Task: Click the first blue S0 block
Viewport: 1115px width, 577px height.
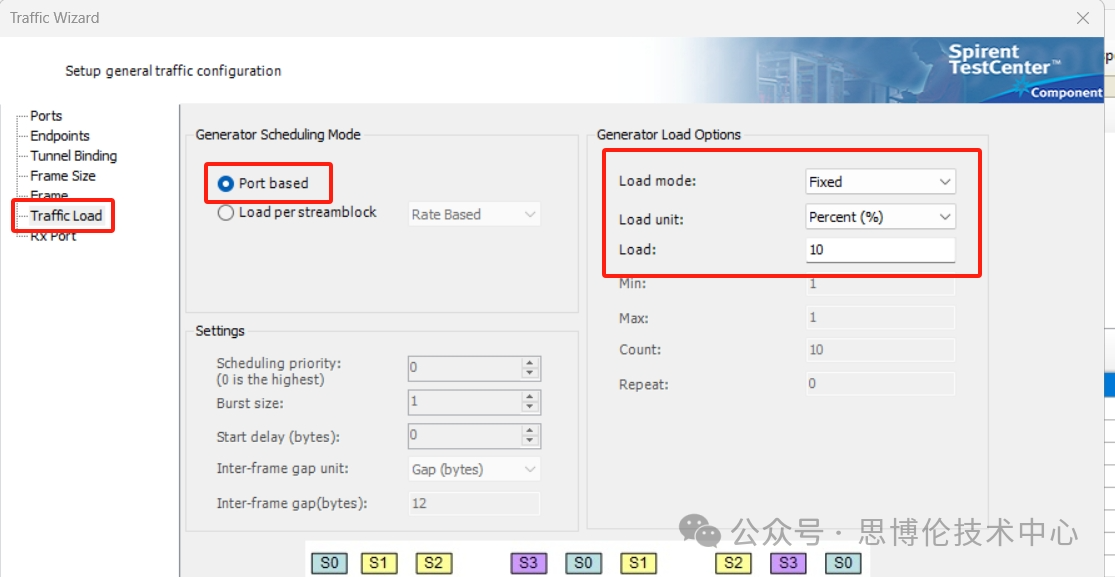Action: click(x=329, y=563)
